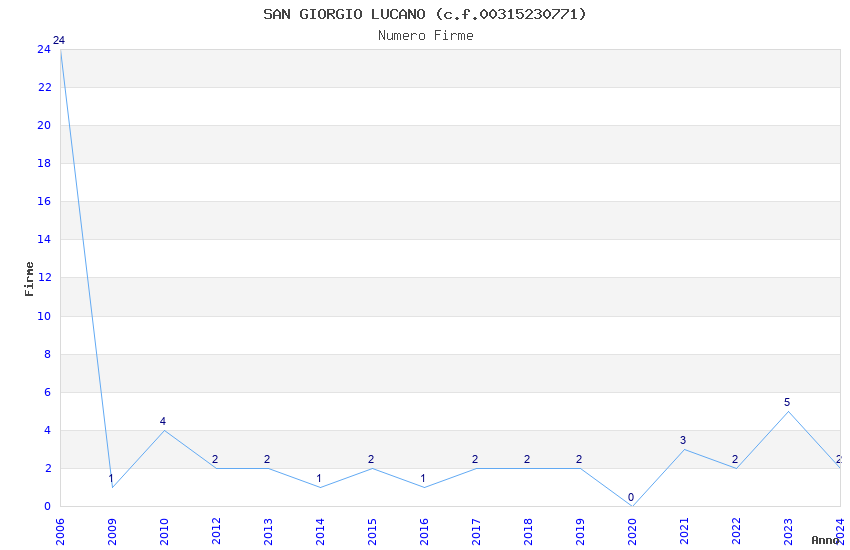The width and height of the screenshot is (850, 550).
Task: Click the data value 4 above 2010
Action: click(163, 421)
